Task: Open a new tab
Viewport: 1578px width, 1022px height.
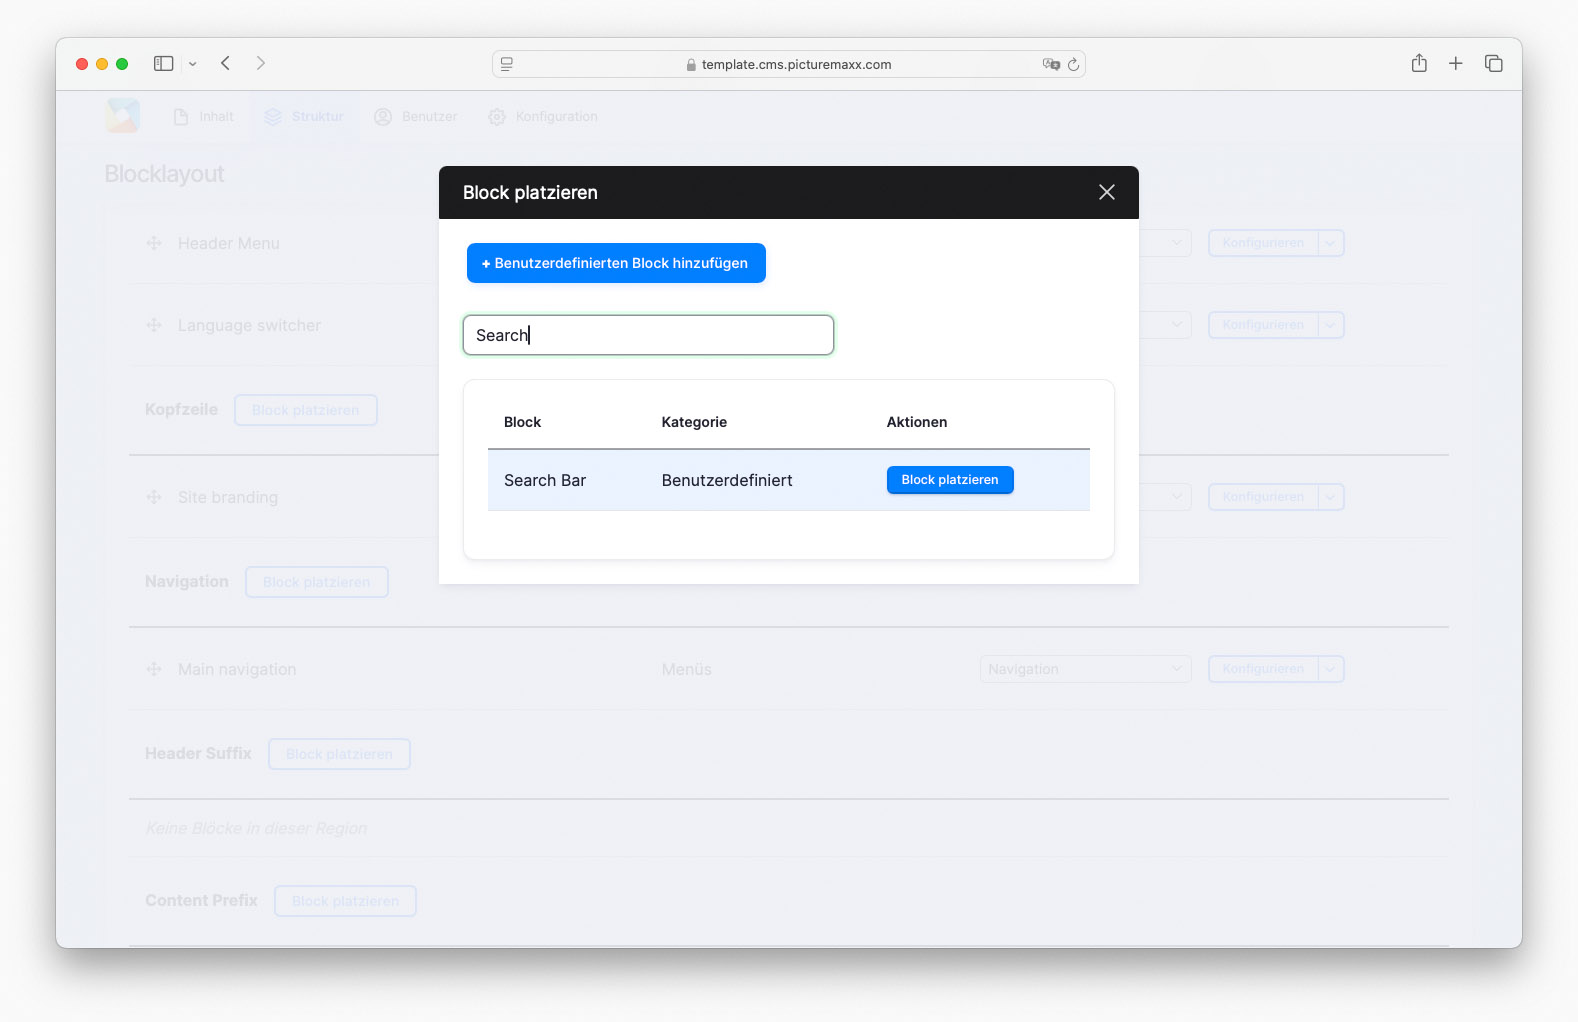Action: 1456,63
